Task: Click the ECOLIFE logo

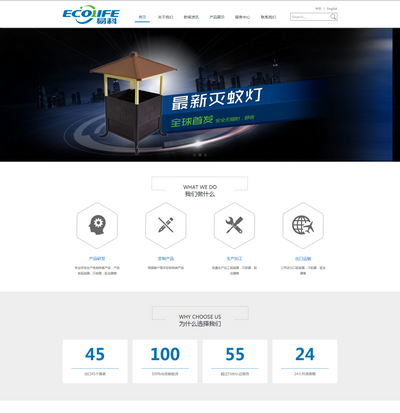Action: point(91,15)
